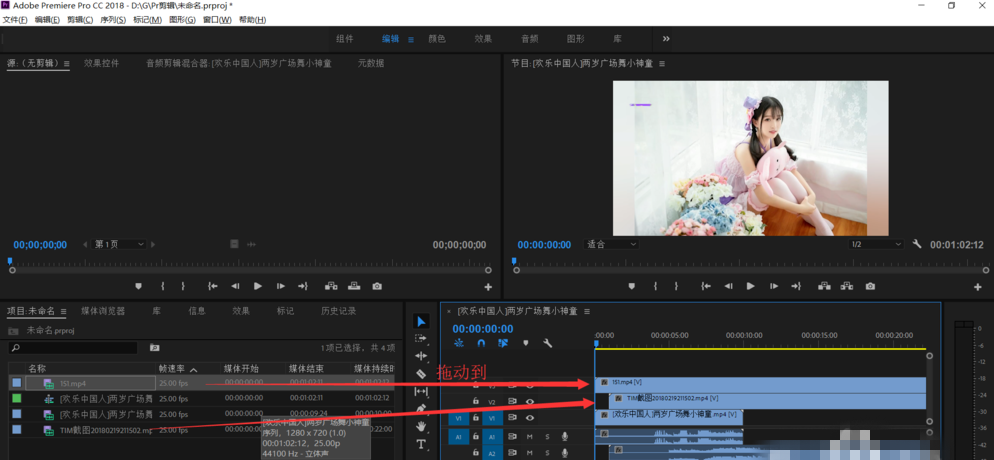Open the 适合 zoom level dropdown
Image resolution: width=994 pixels, height=460 pixels.
click(611, 244)
